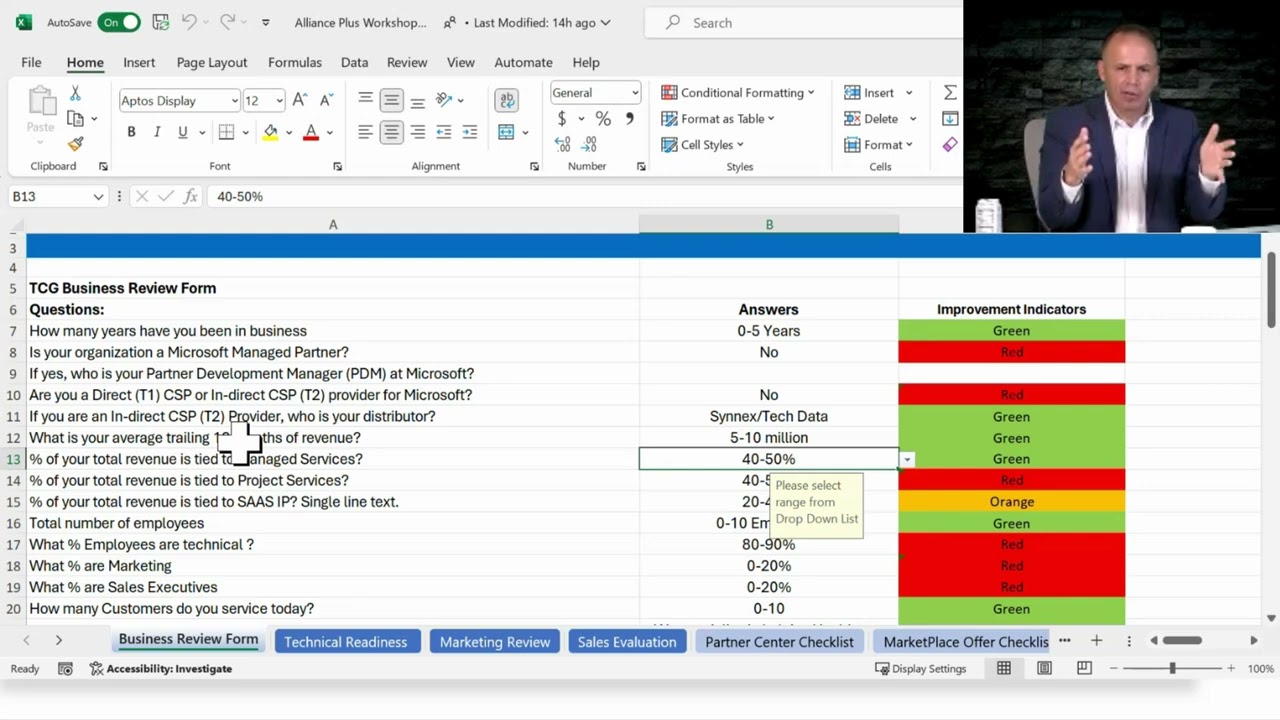The width and height of the screenshot is (1280, 720).
Task: Add a new sheet with plus icon
Action: coord(1097,640)
